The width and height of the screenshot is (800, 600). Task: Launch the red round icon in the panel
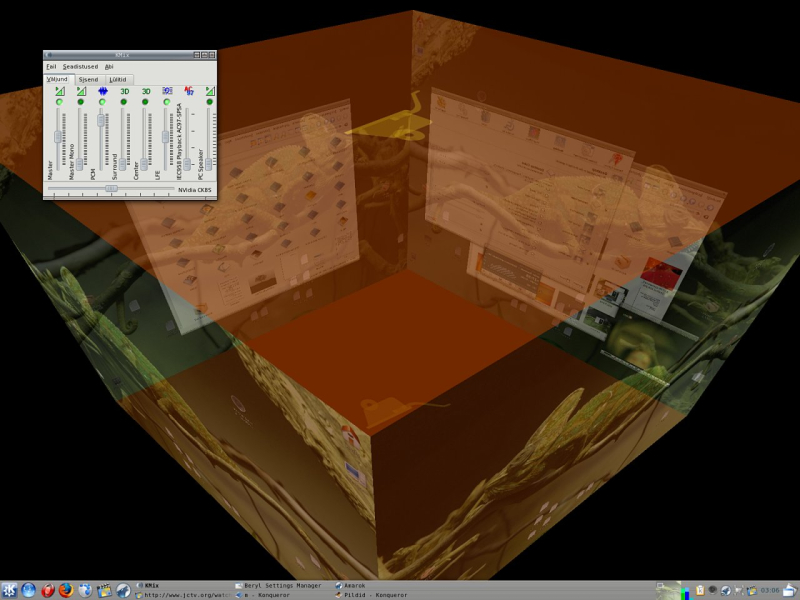[x=47, y=590]
